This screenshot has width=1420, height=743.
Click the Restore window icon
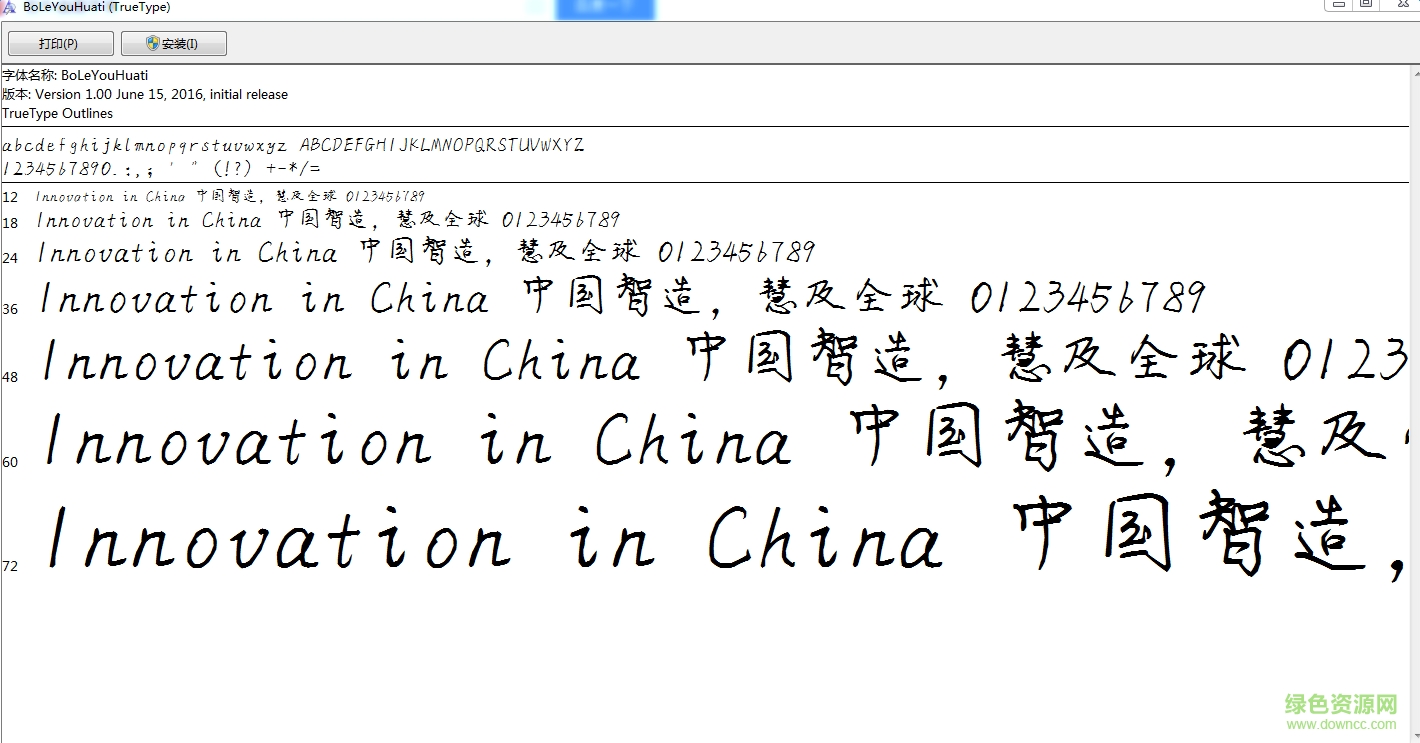(1367, 5)
